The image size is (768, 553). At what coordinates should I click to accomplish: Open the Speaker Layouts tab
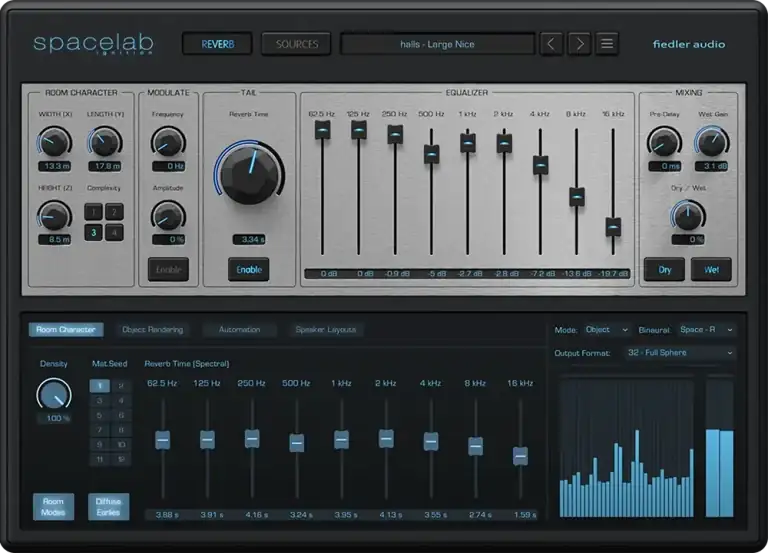326,330
